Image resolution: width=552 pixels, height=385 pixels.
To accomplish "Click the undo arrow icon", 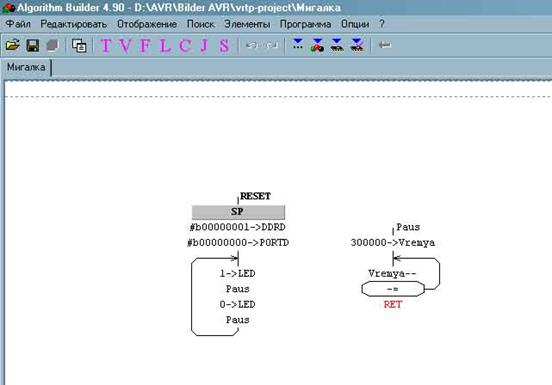I will coord(251,45).
